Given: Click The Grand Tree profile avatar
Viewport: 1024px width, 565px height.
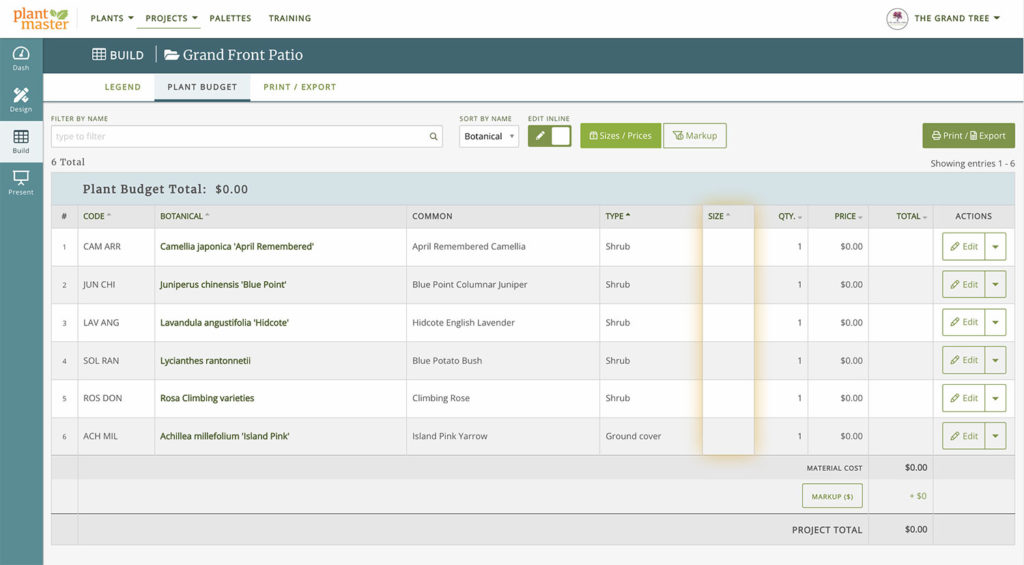Looking at the screenshot, I should 897,18.
